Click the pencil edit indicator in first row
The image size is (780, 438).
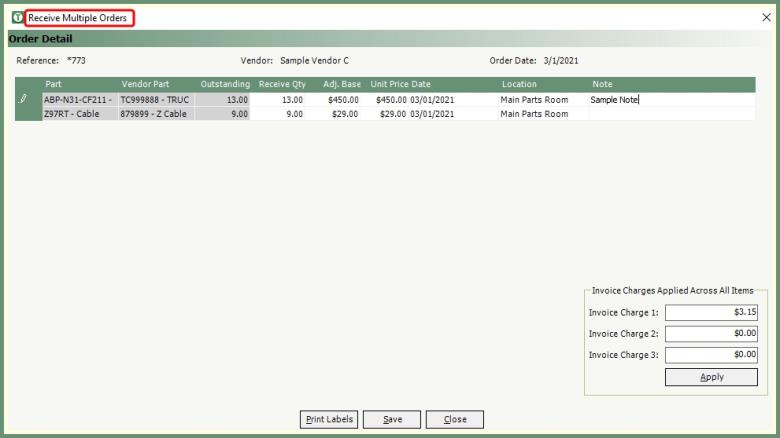coord(23,100)
